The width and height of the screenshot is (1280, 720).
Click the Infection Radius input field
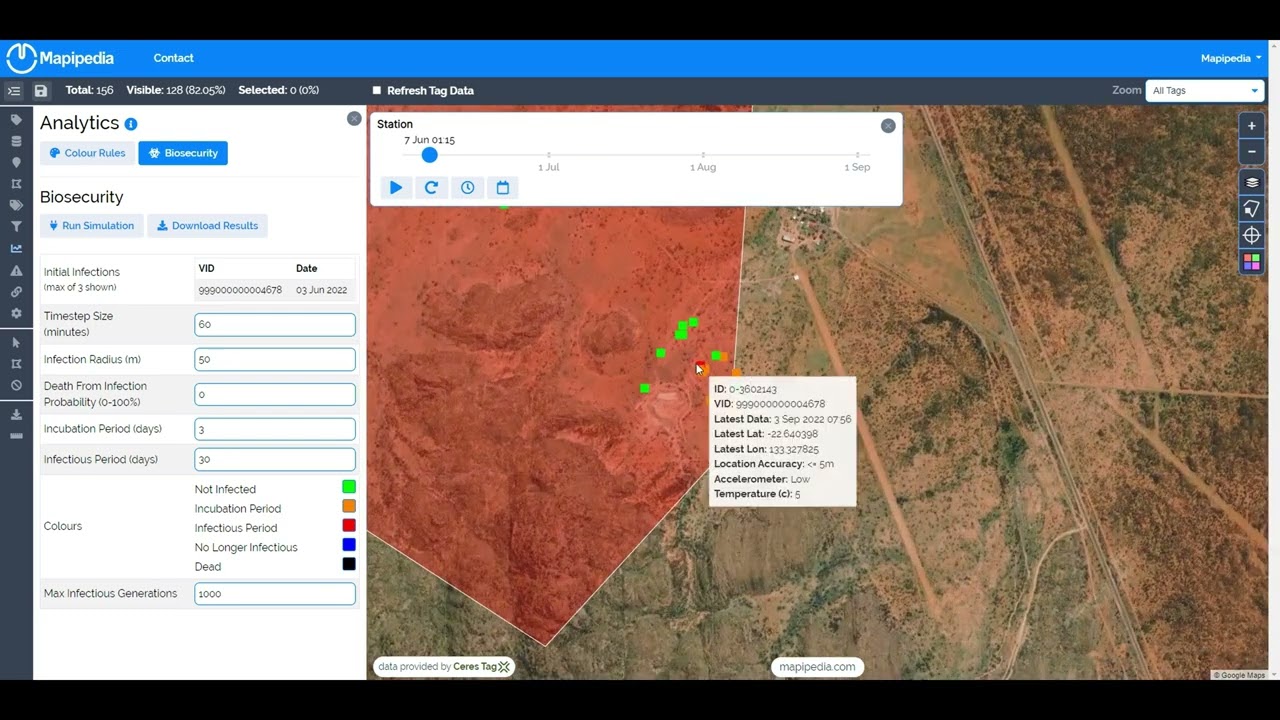275,359
